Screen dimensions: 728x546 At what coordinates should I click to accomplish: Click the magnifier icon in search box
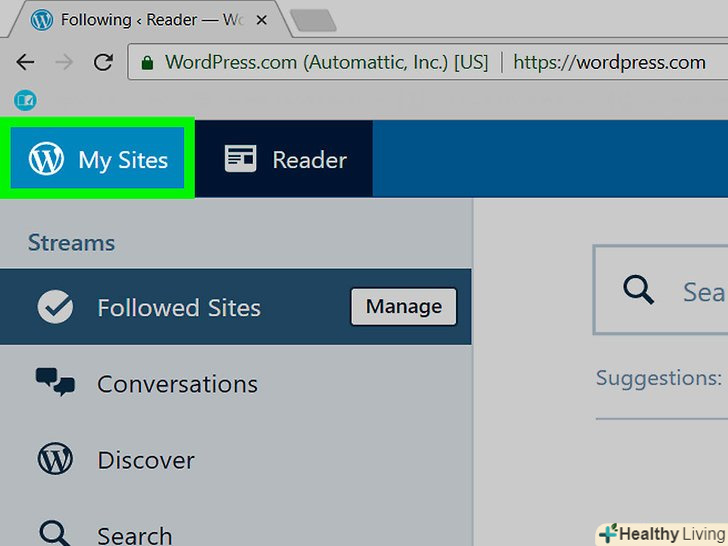[x=638, y=290]
